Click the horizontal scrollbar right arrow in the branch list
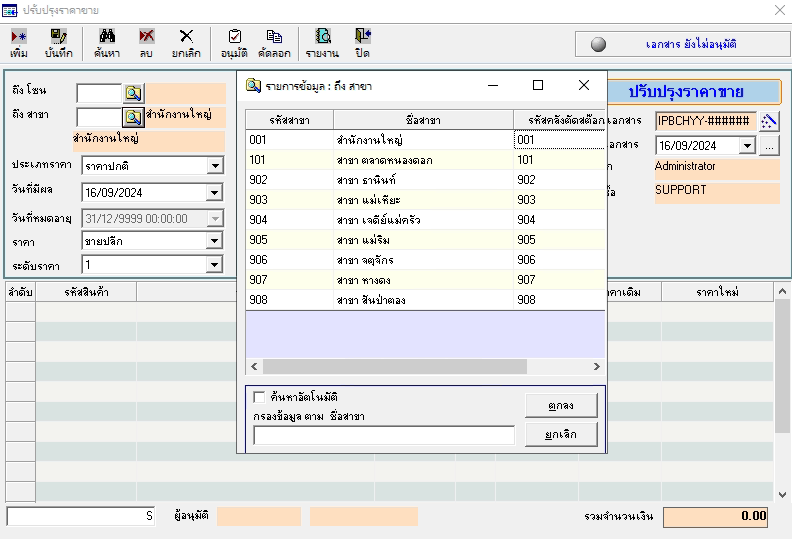Viewport: 792px width, 539px height. point(597,367)
